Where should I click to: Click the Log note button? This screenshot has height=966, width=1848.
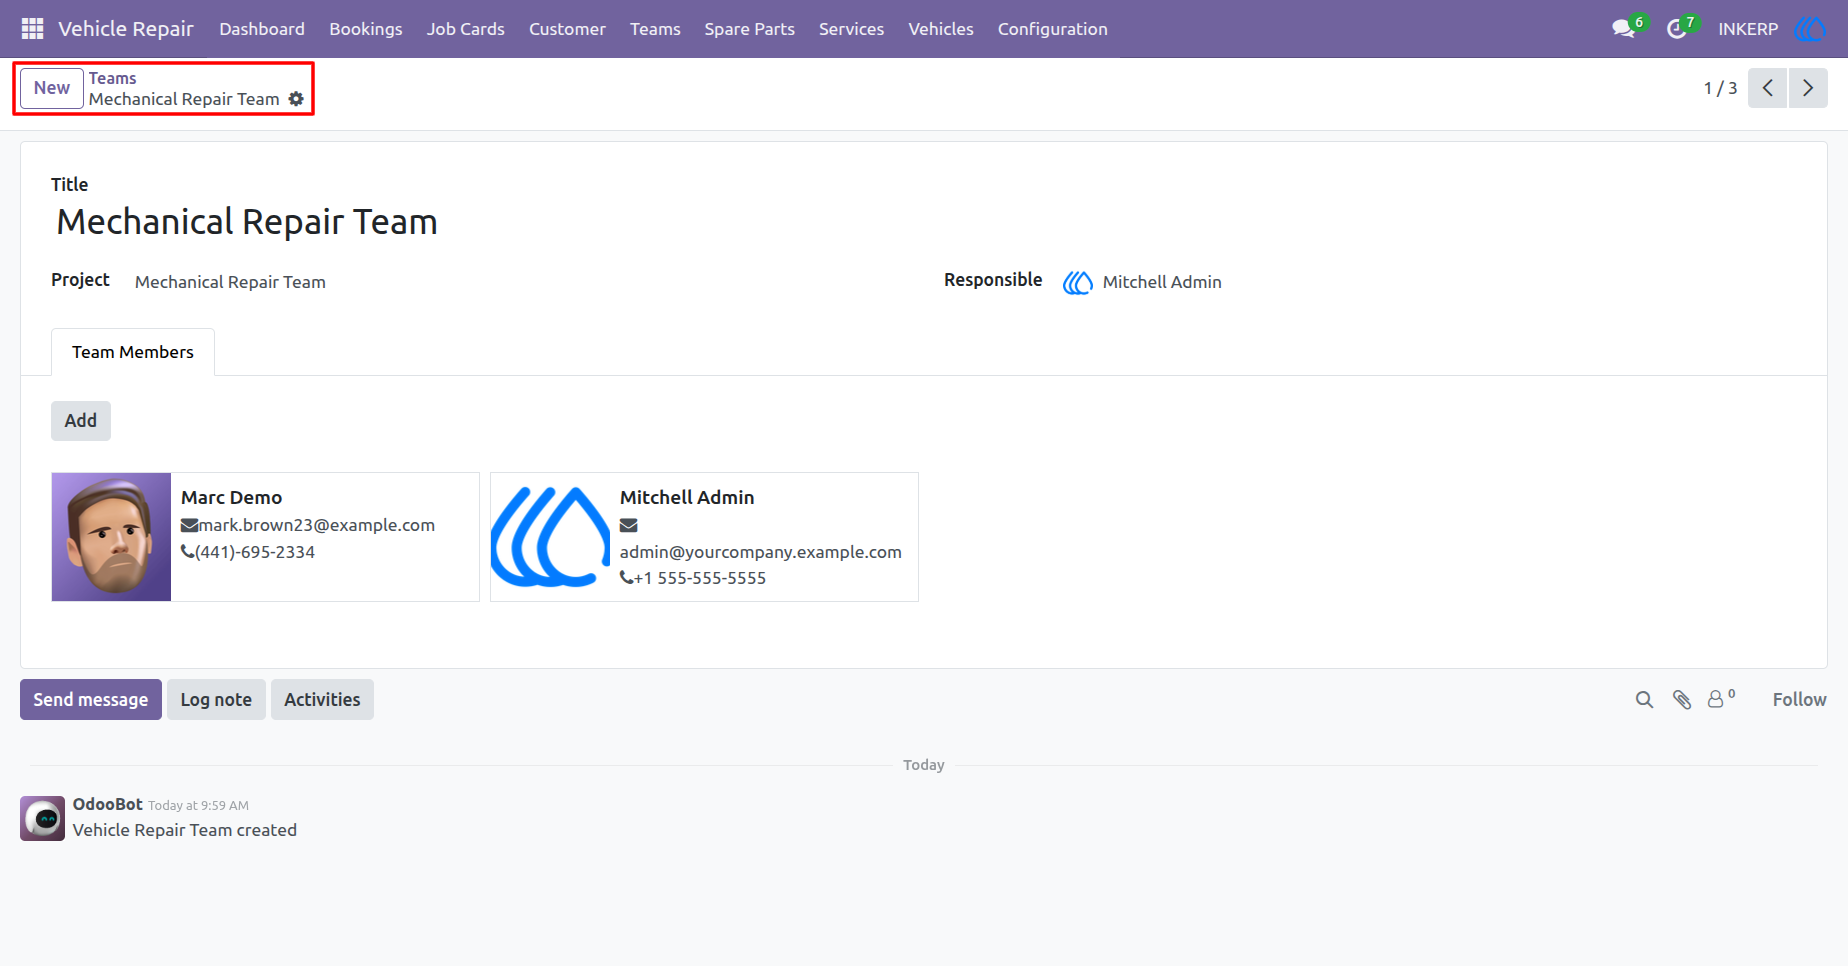(216, 700)
